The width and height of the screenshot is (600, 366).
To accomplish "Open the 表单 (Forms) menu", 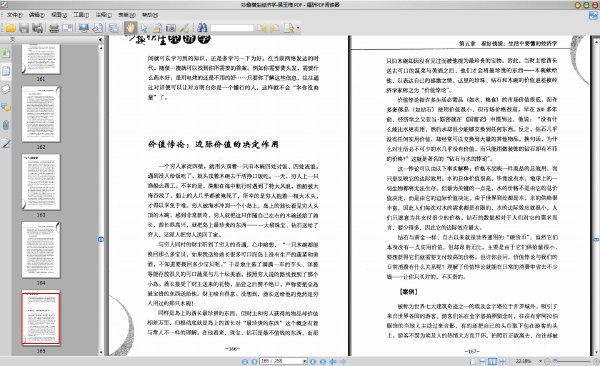I will coord(126,15).
